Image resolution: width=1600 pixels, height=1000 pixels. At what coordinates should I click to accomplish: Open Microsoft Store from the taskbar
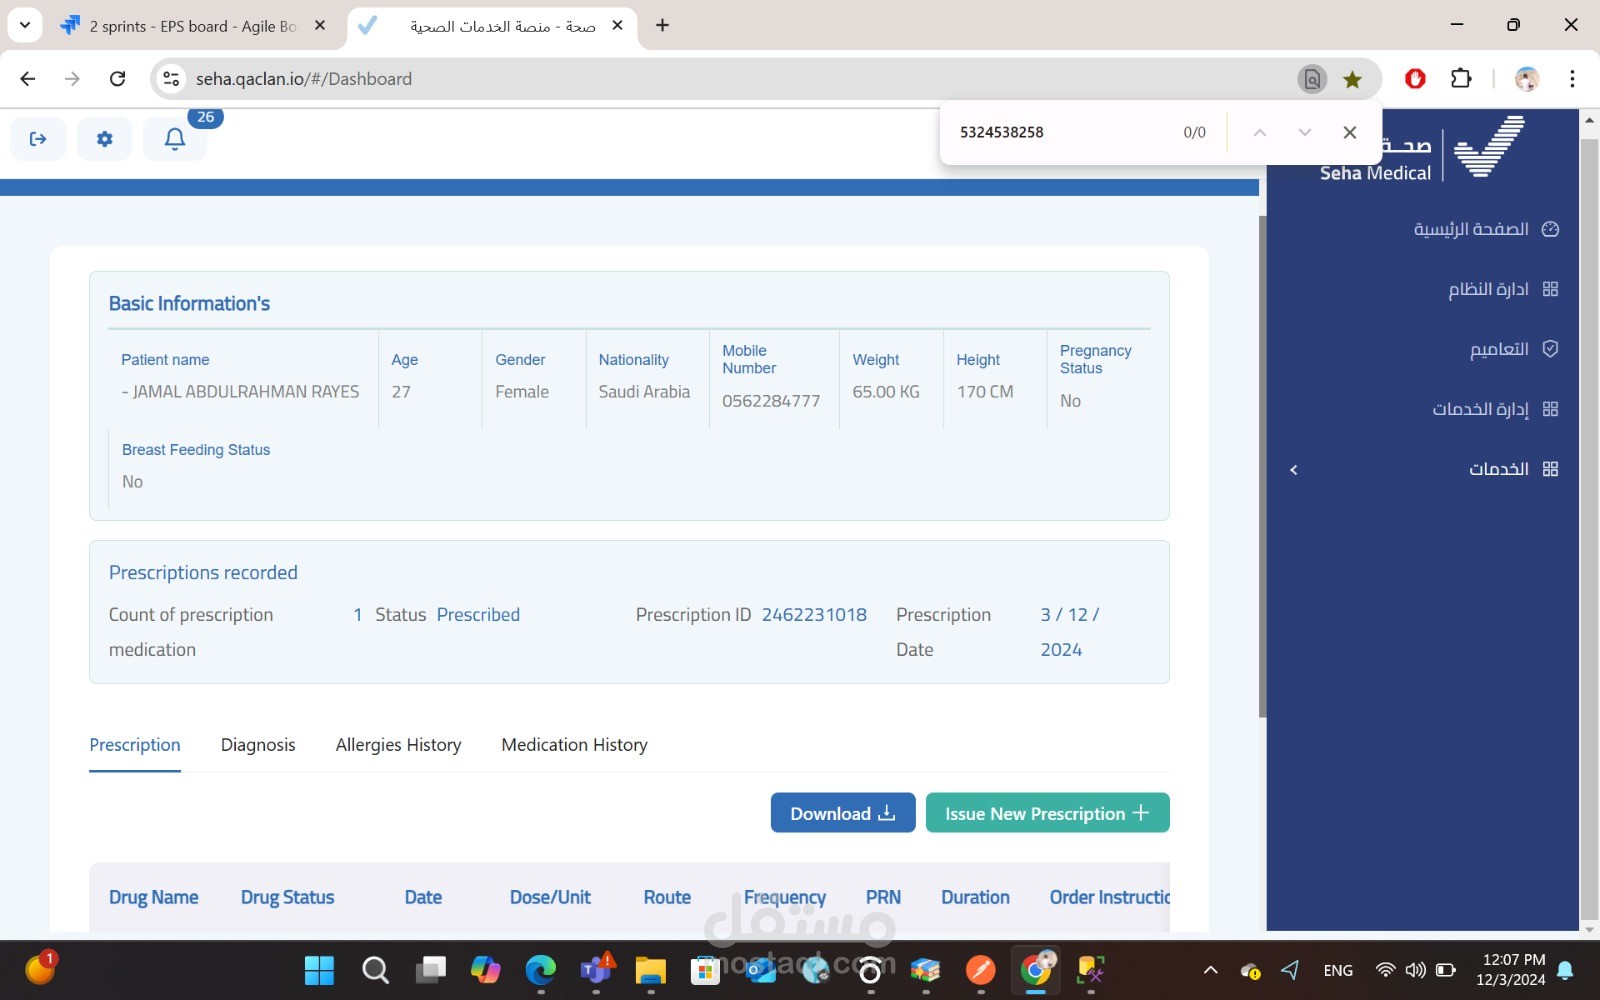click(706, 970)
